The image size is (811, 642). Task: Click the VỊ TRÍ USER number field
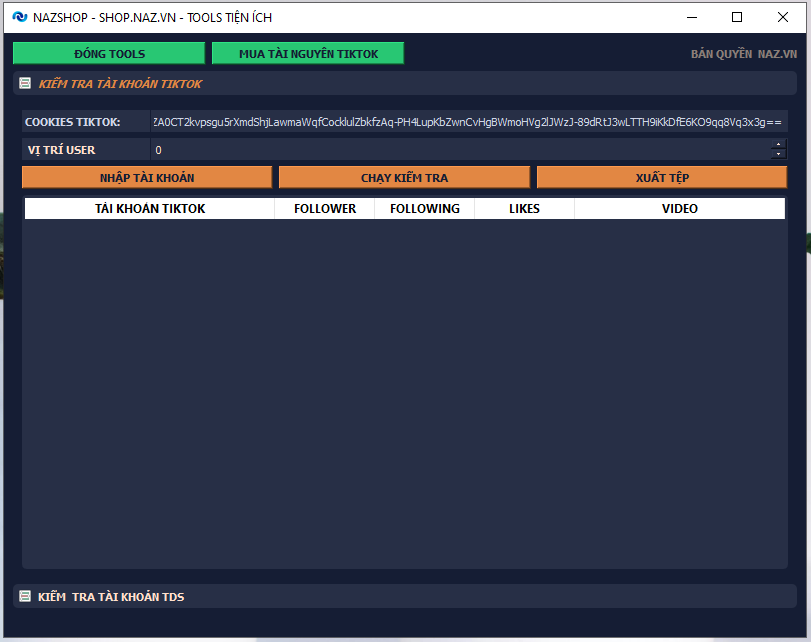click(460, 150)
